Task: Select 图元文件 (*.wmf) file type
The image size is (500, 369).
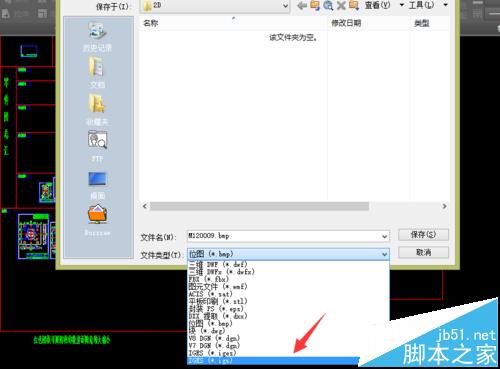Action: 288,287
